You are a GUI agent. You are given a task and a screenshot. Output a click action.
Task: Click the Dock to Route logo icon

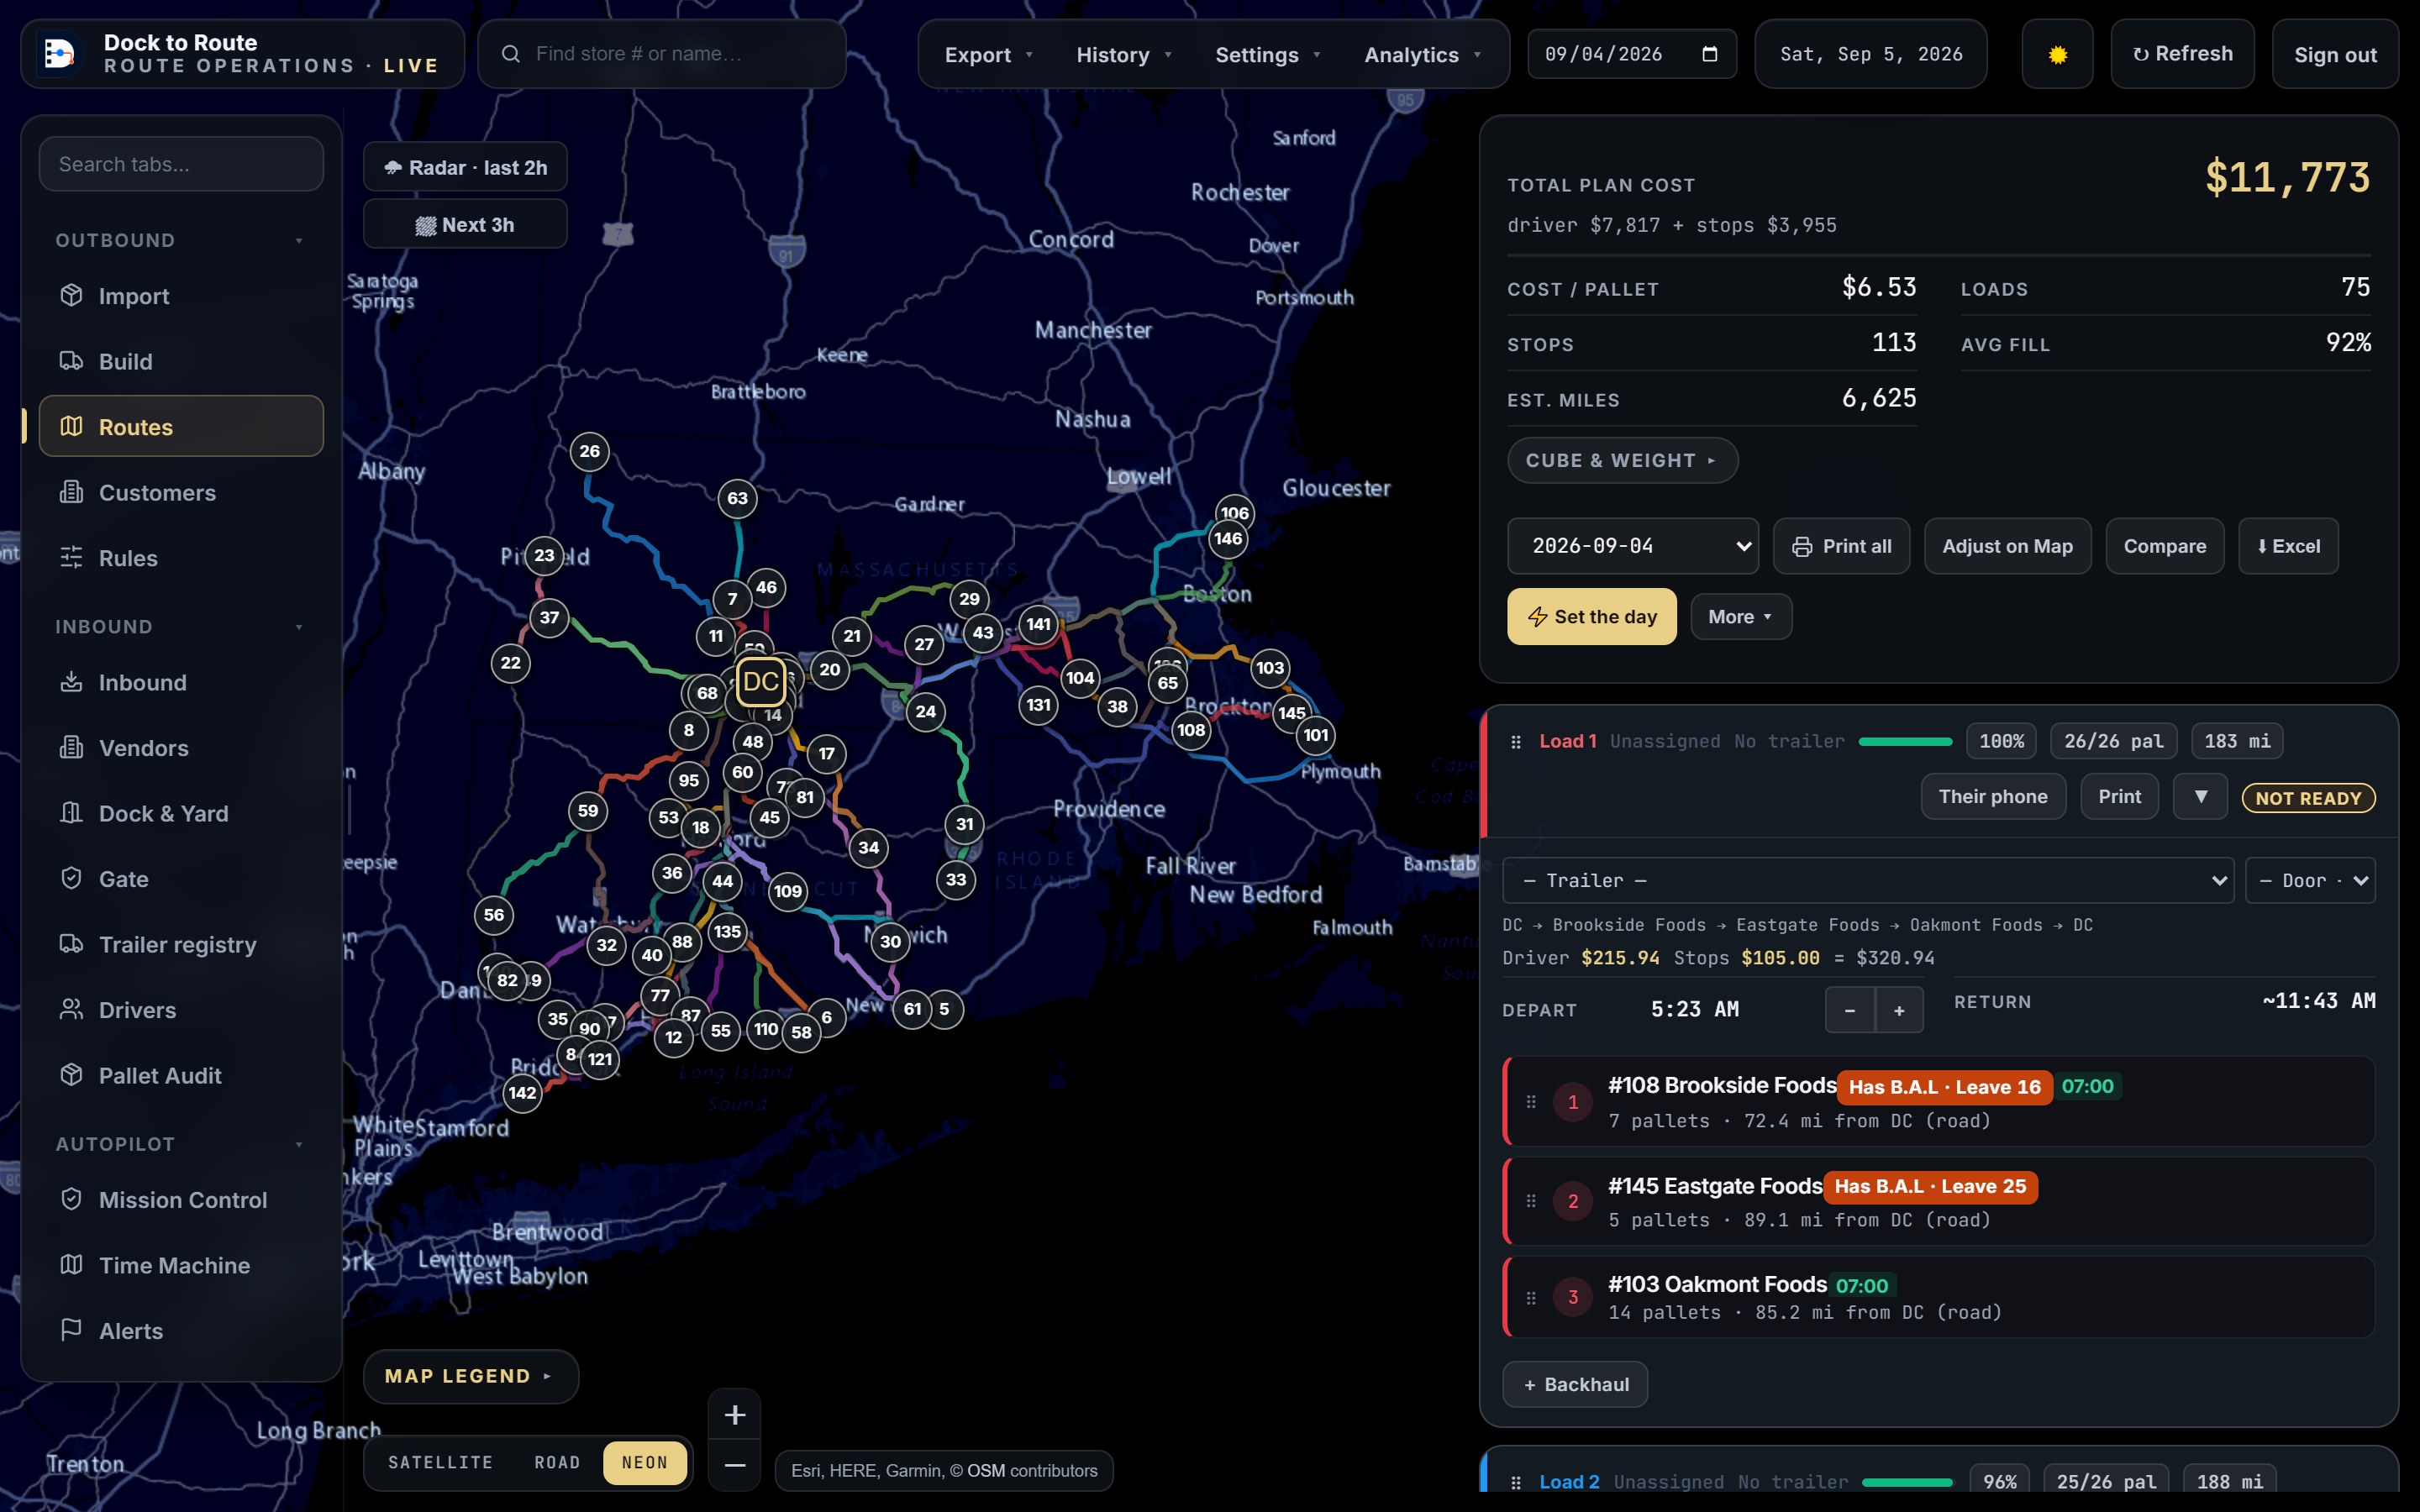[x=60, y=54]
